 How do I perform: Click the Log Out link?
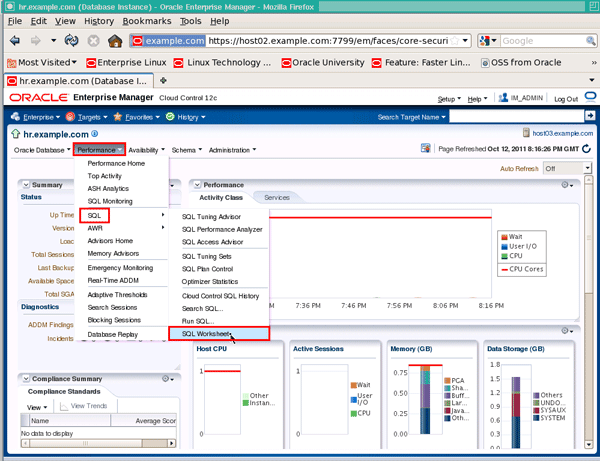tap(566, 99)
